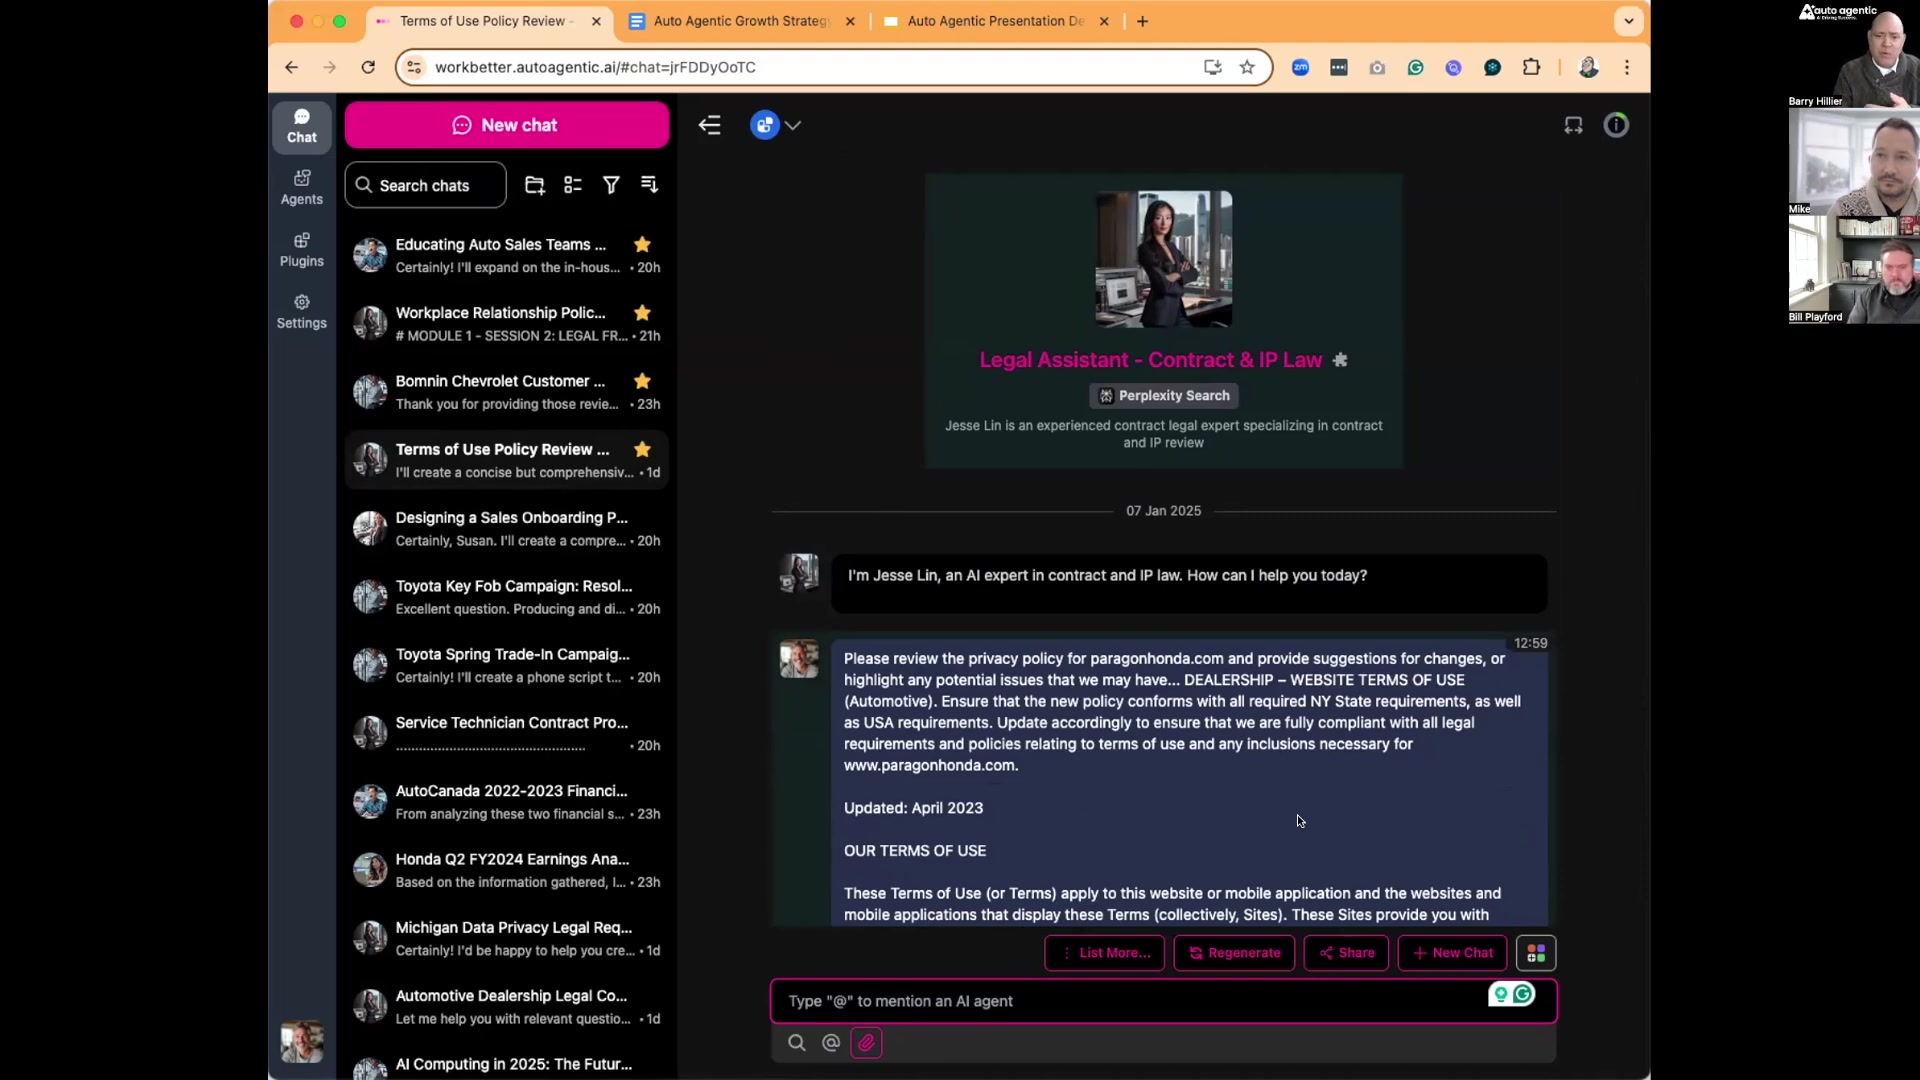Switch to Auto Agentic Growth Strategy tab
The image size is (1920, 1080).
coord(741,21)
